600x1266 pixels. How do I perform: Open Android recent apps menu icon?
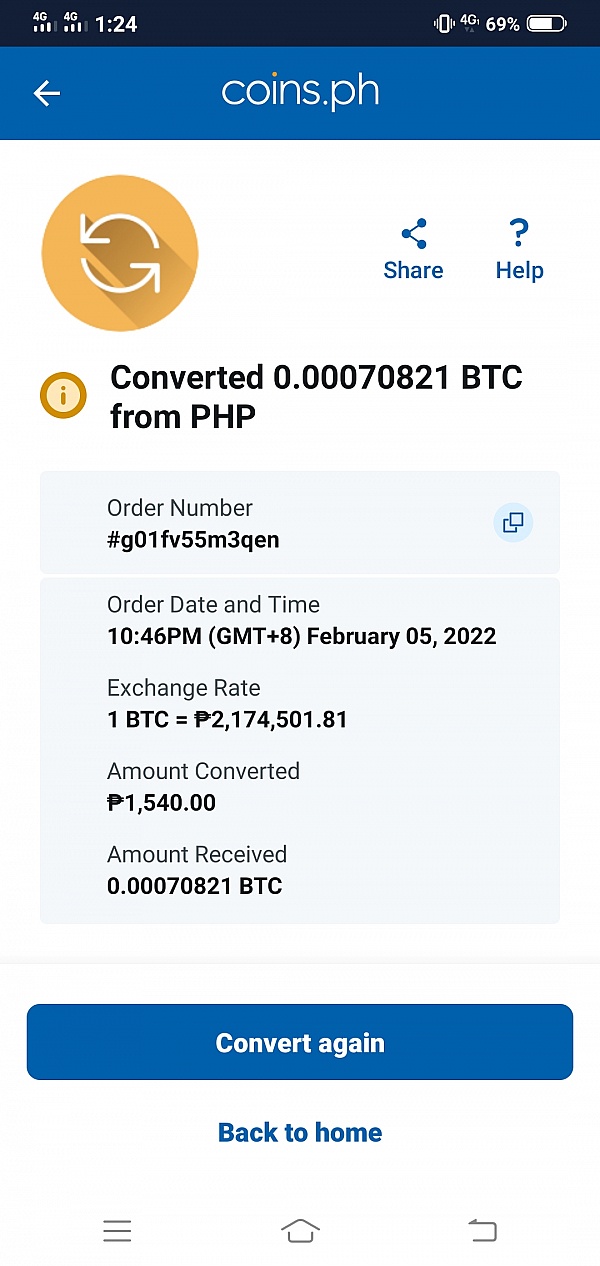click(x=117, y=1231)
